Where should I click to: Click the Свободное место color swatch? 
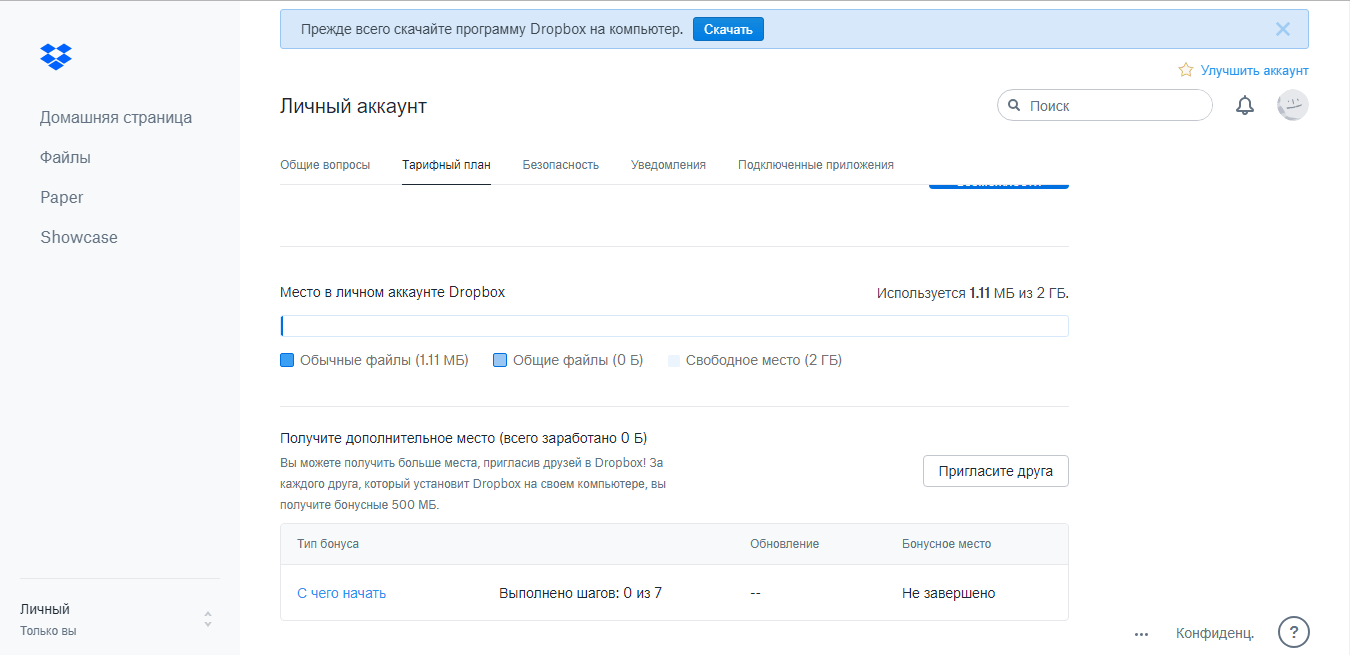click(x=673, y=361)
